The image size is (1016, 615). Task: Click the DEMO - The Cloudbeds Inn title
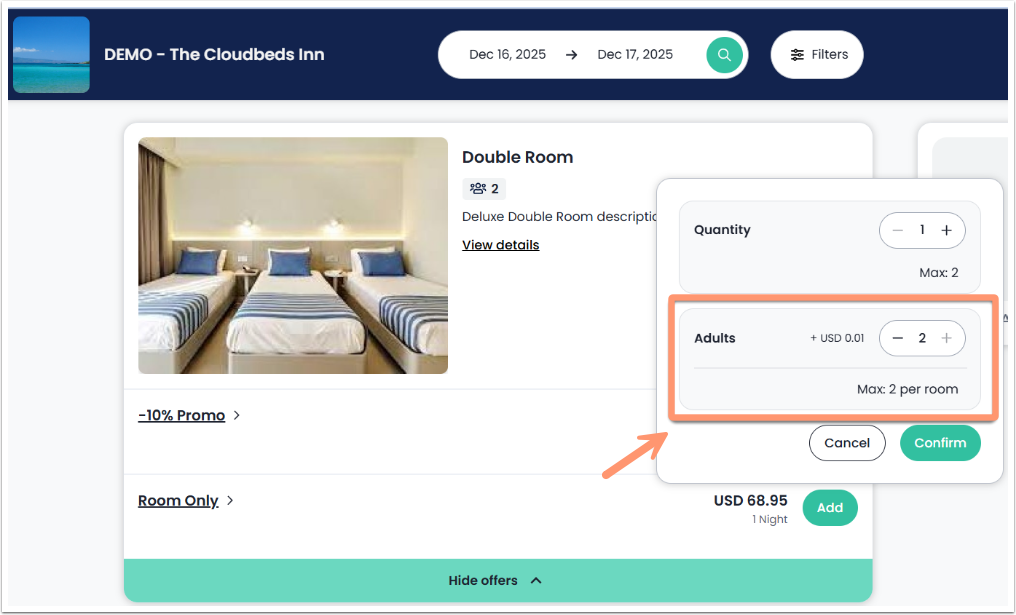pyautogui.click(x=214, y=55)
